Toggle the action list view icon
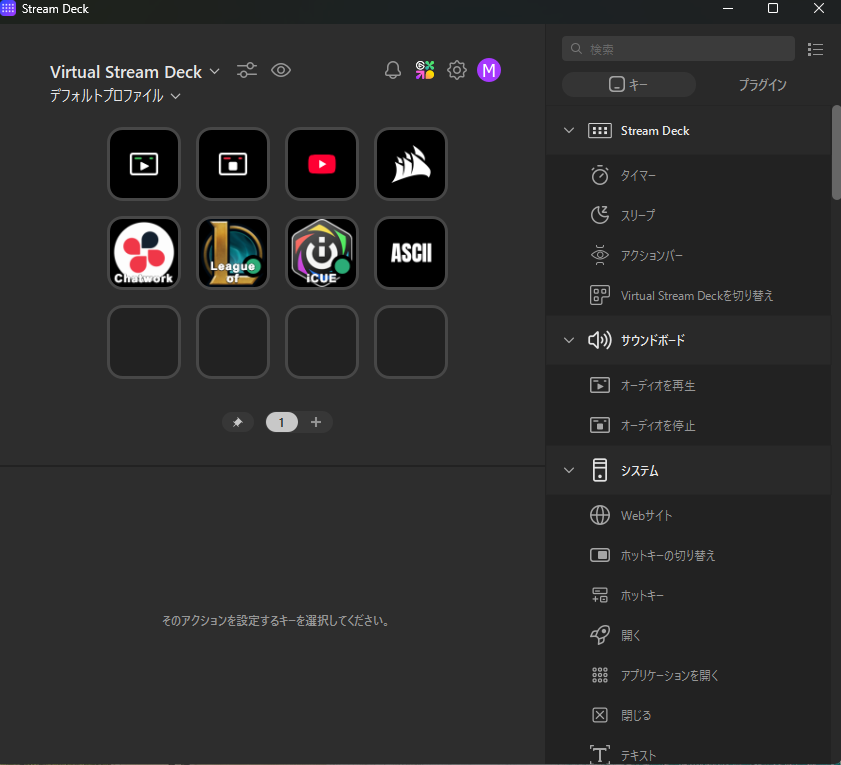Viewport: 841px width, 765px height. pyautogui.click(x=815, y=49)
